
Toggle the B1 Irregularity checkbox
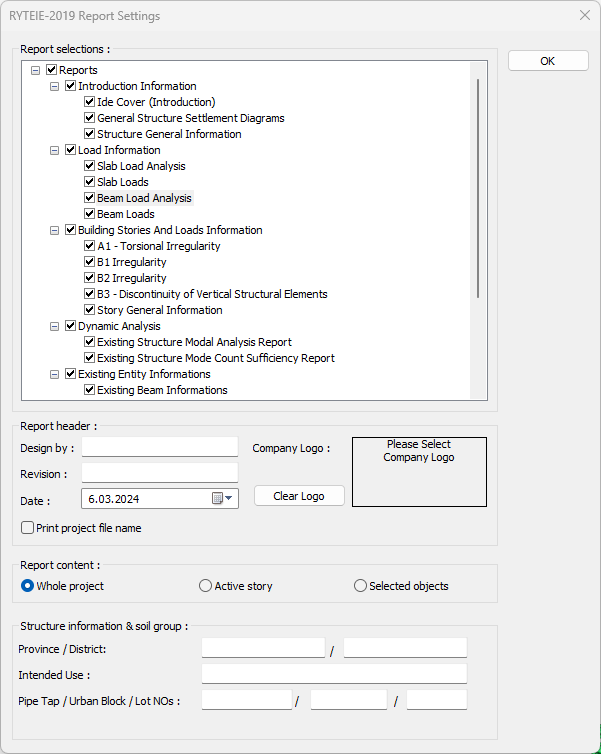(89, 262)
